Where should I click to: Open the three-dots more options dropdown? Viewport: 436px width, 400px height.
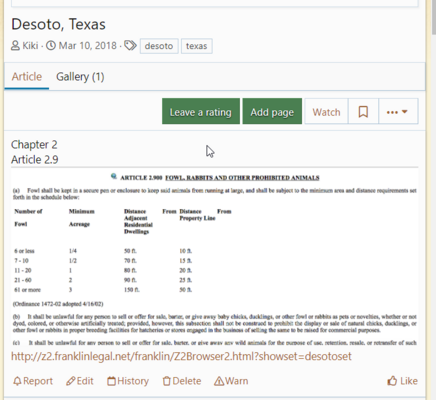tap(398, 112)
